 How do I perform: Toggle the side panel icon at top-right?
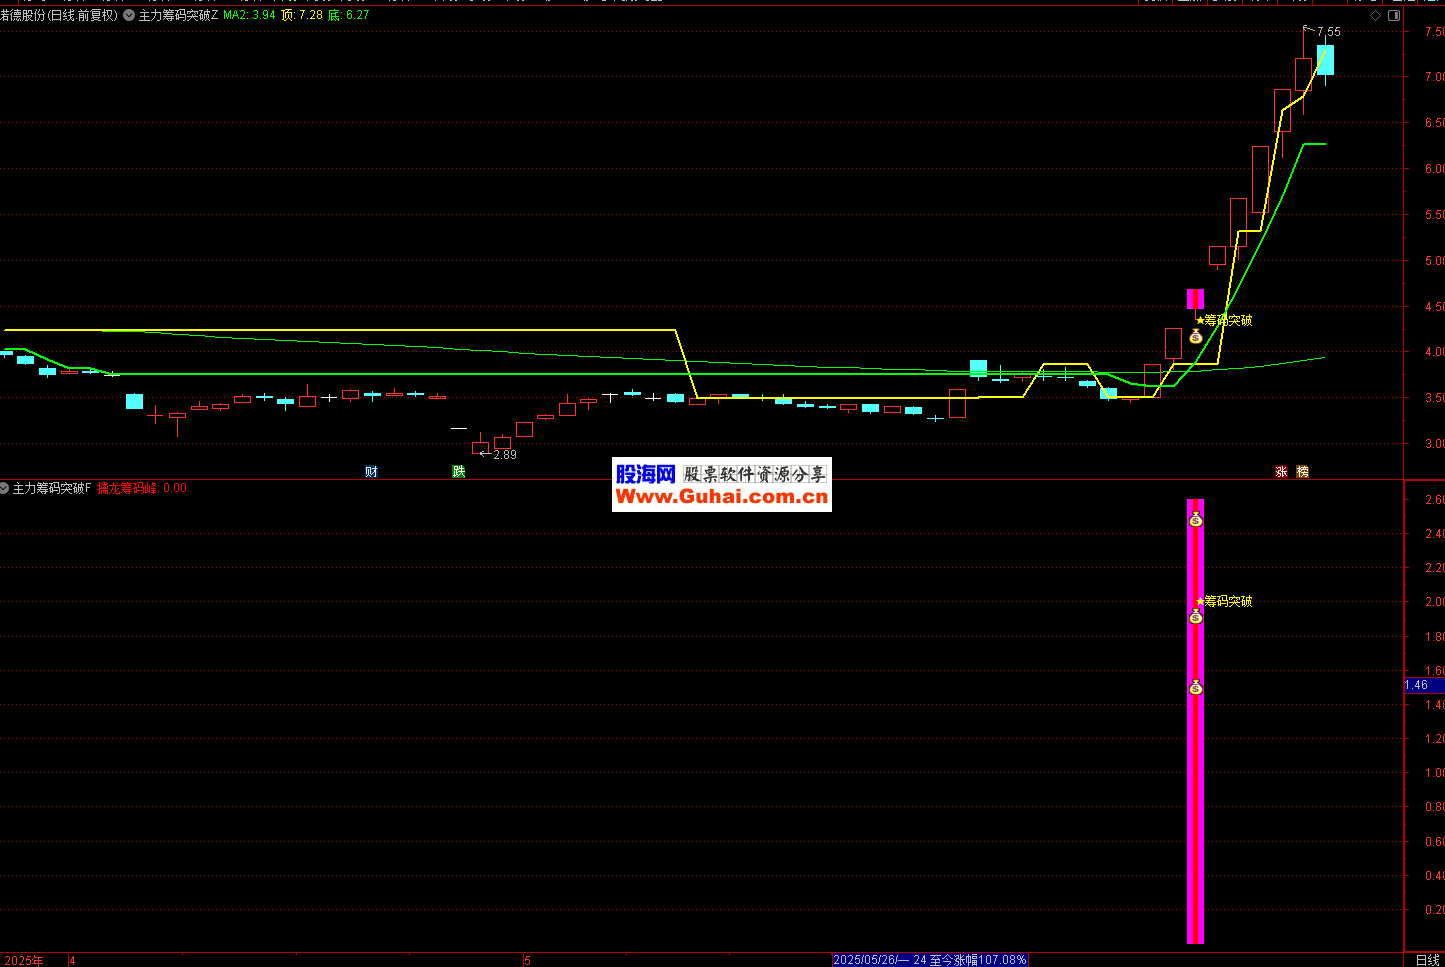click(1394, 15)
